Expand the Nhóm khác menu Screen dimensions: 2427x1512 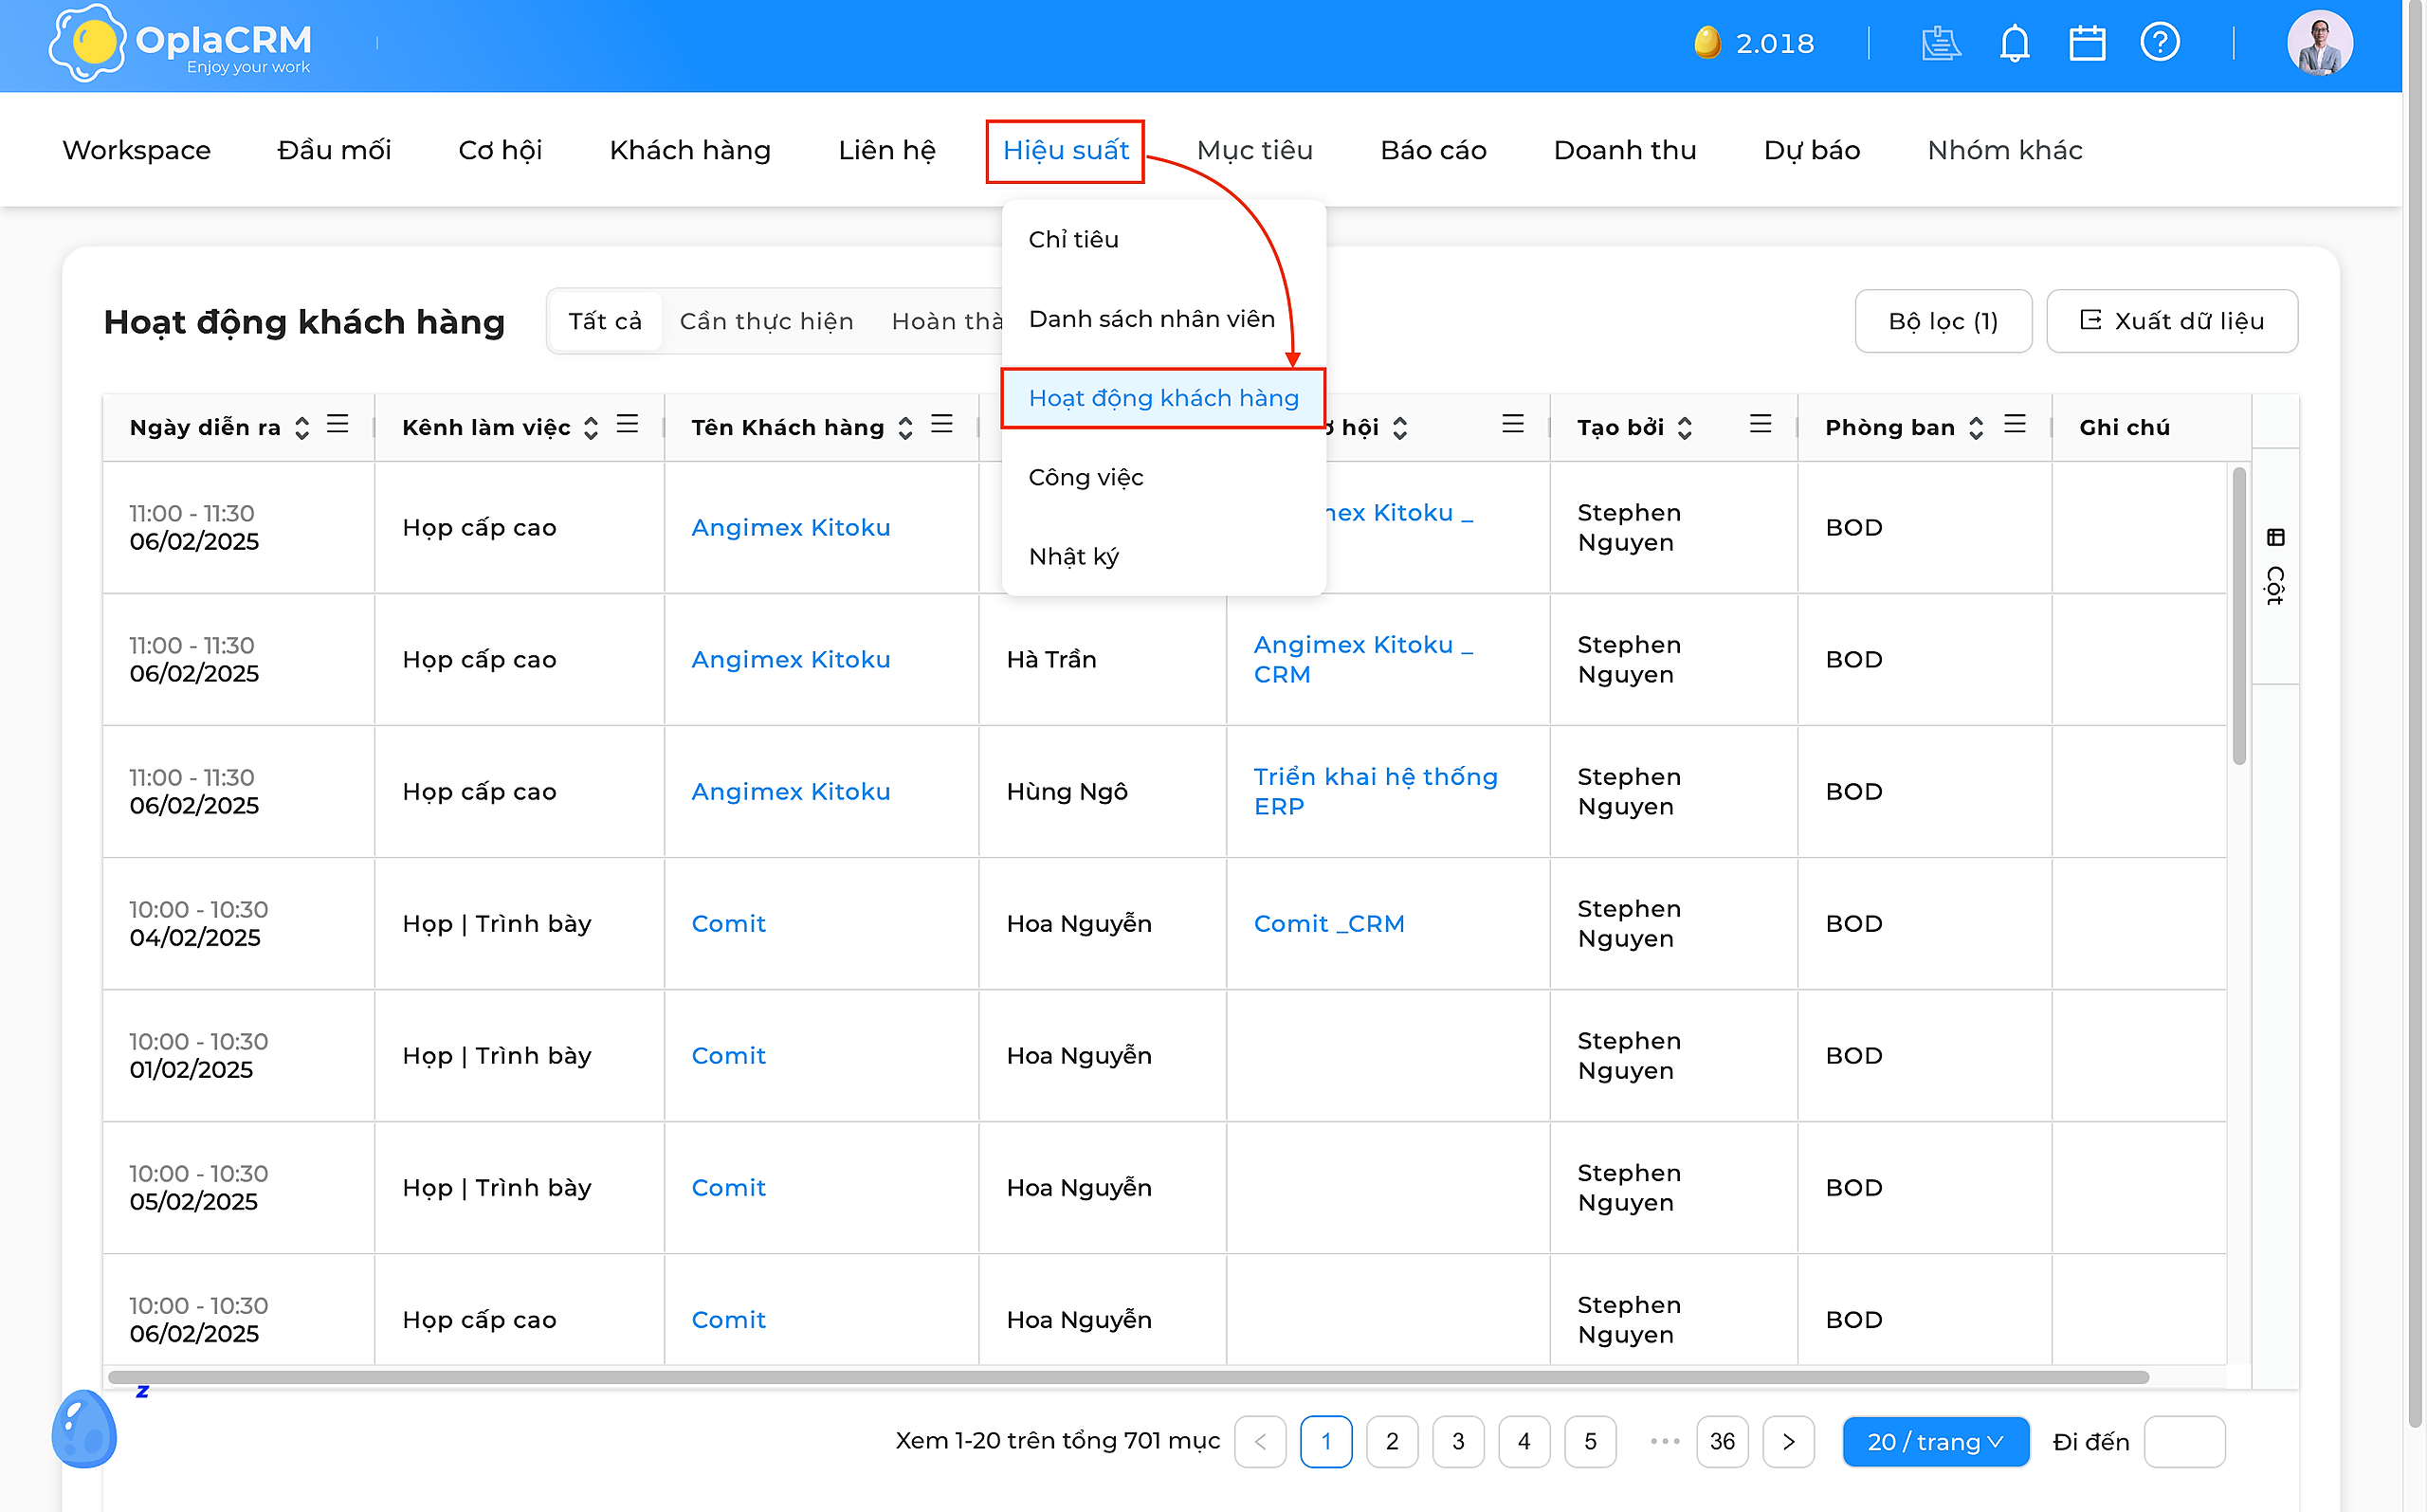click(2004, 151)
